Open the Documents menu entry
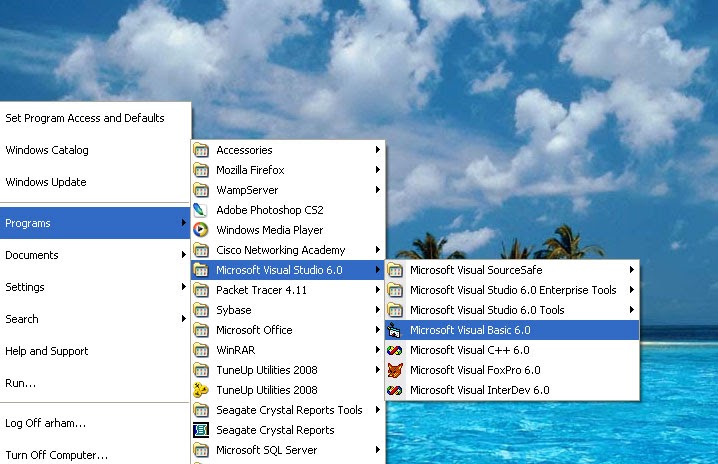The width and height of the screenshot is (718, 464). pyautogui.click(x=95, y=255)
